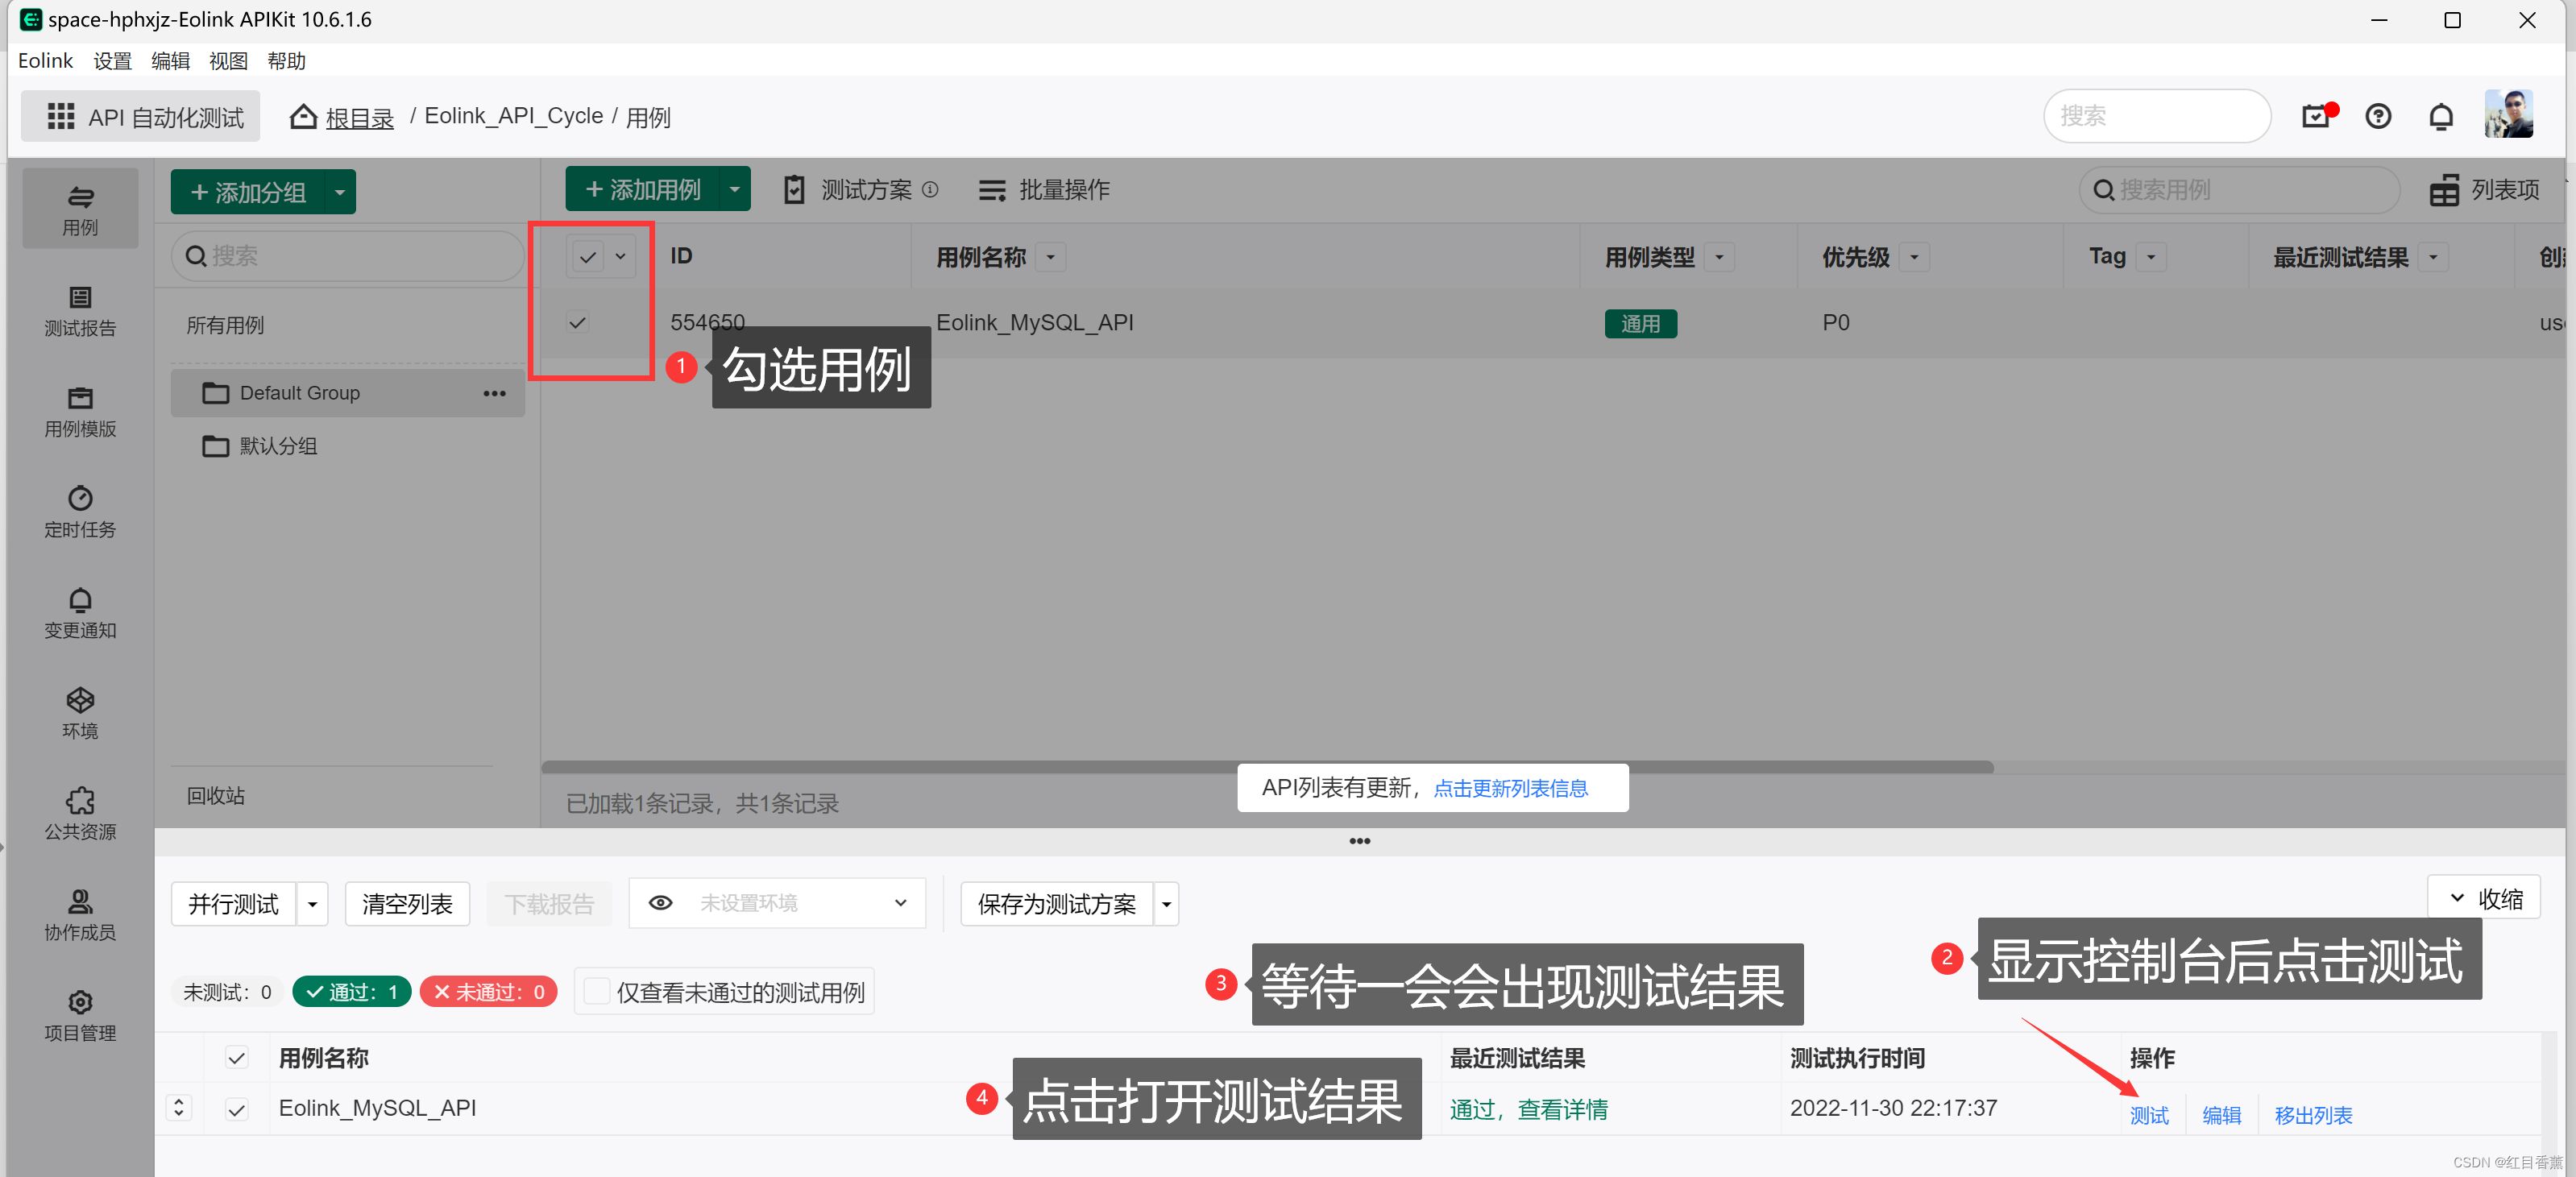2576x1177 pixels.
Task: Toggle 仅查看未通过的测试用例 checkbox
Action: tap(597, 990)
